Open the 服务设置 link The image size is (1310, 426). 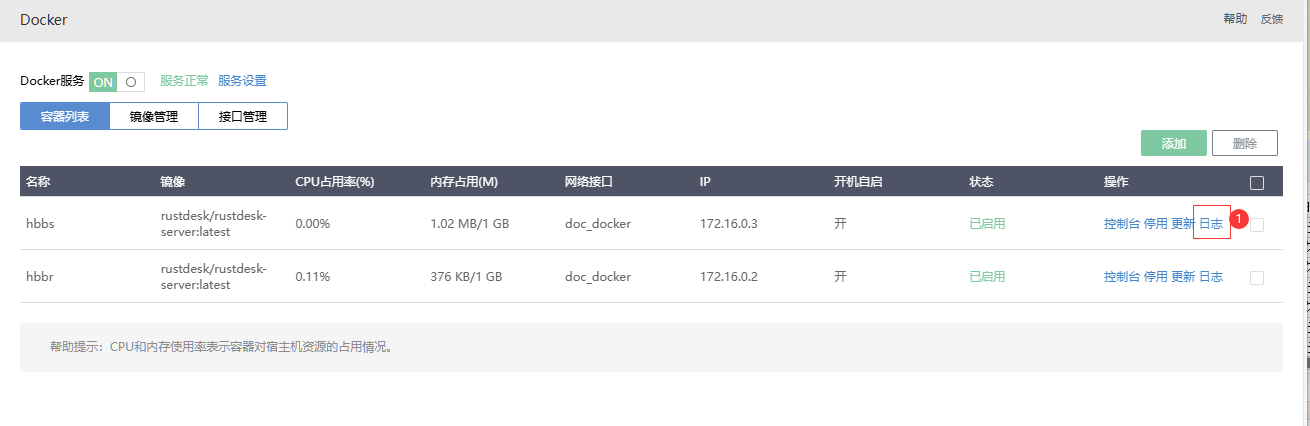click(242, 81)
